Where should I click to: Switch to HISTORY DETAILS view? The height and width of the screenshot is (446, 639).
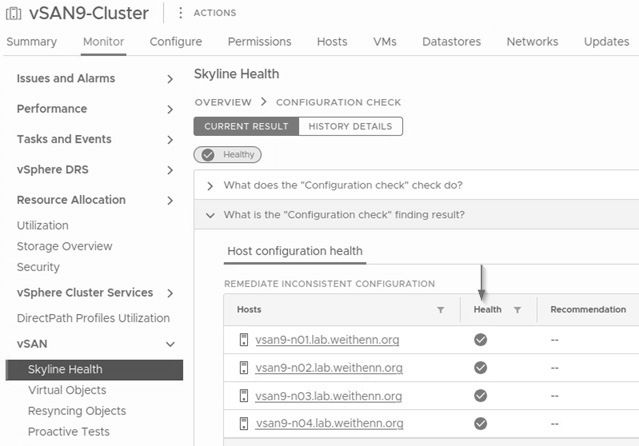(350, 126)
